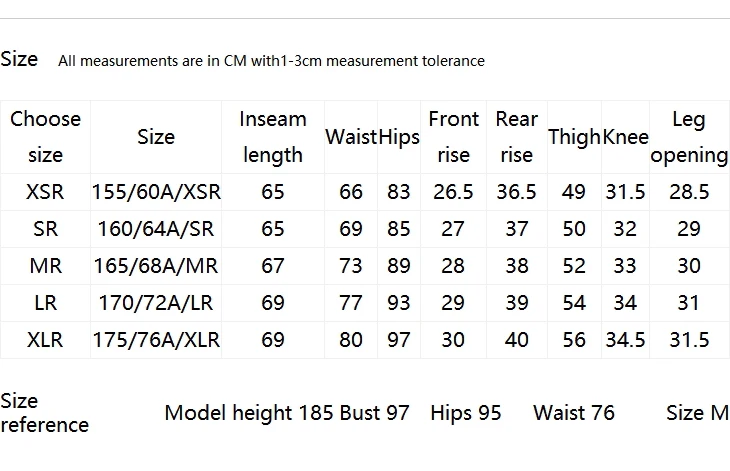Select the SR choose size cell

pyautogui.click(x=45, y=229)
